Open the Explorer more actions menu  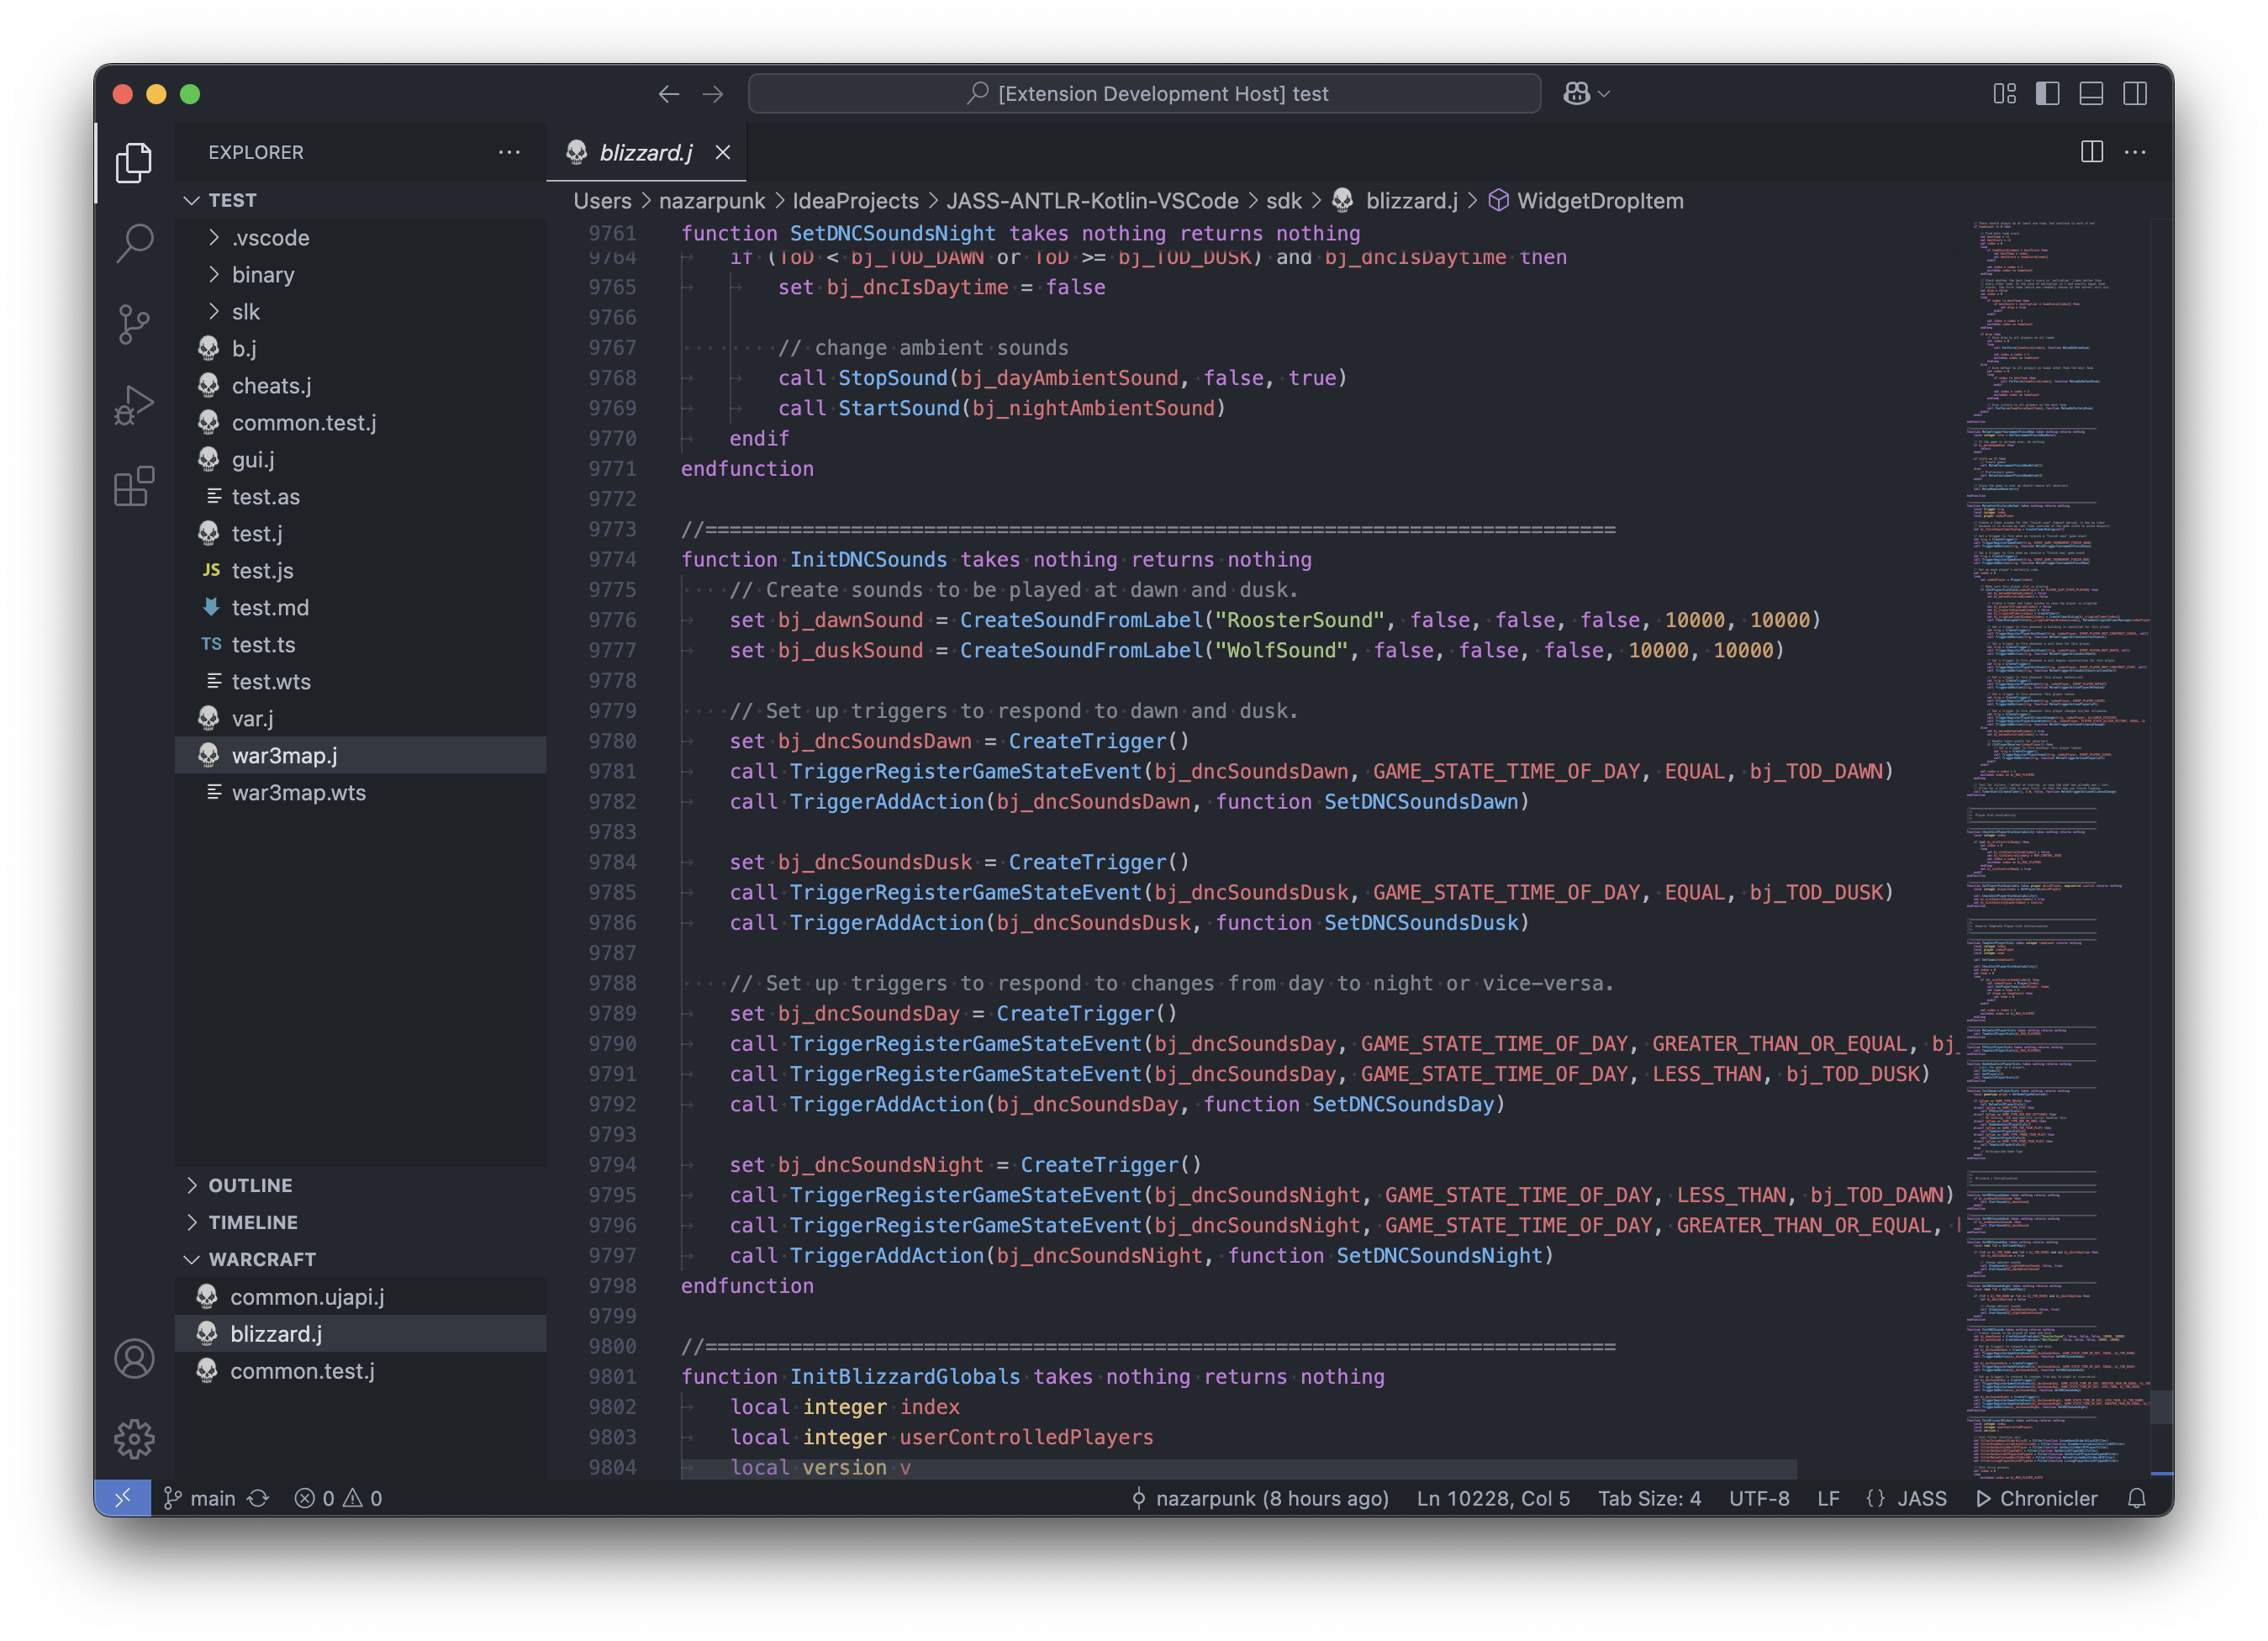click(x=509, y=152)
